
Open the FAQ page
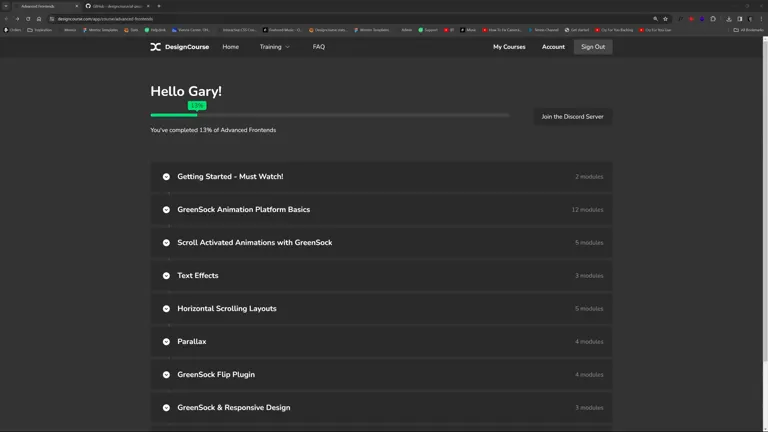point(318,47)
